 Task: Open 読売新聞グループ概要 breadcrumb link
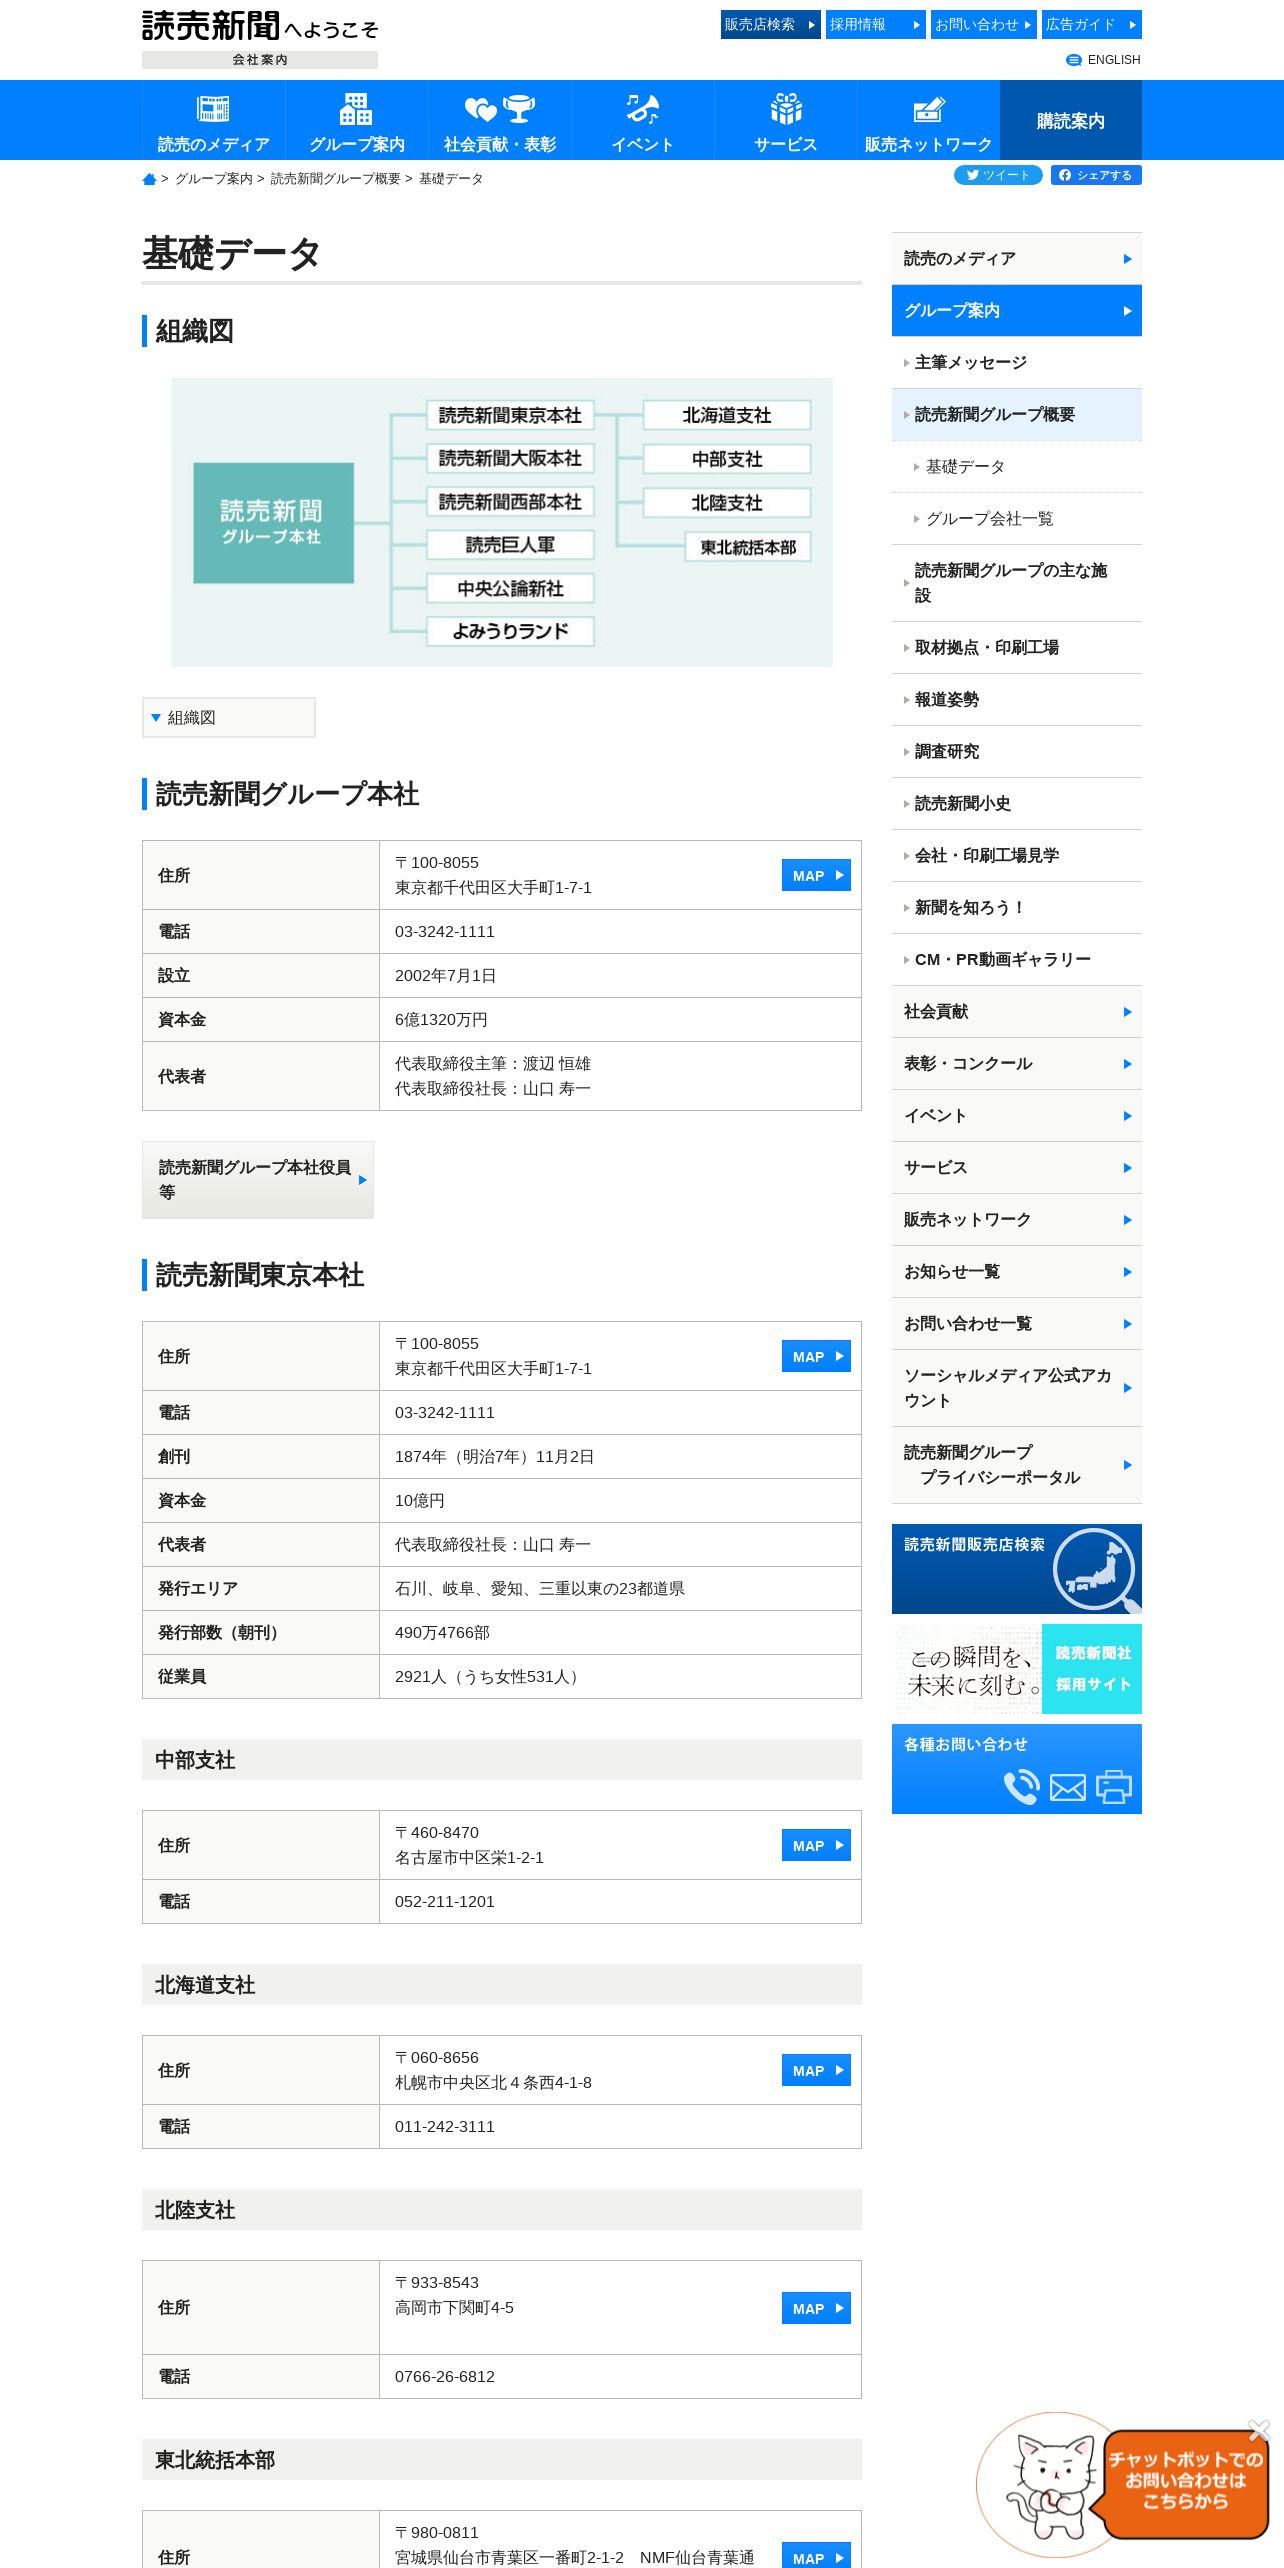(335, 179)
